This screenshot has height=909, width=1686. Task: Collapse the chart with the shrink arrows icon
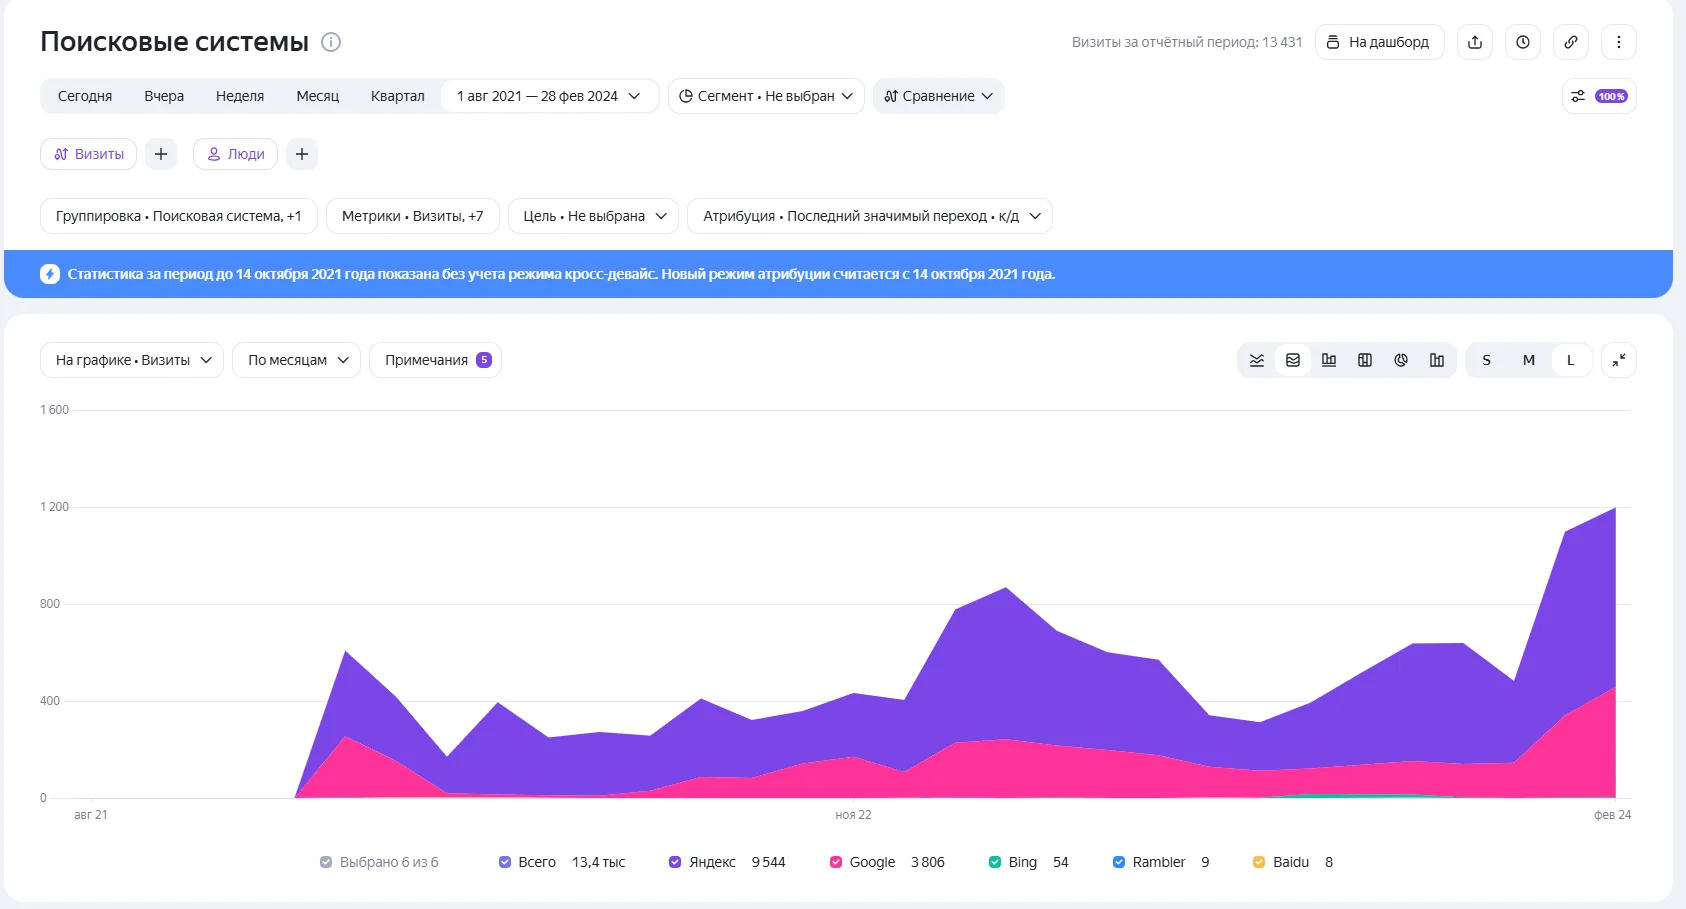click(x=1619, y=360)
